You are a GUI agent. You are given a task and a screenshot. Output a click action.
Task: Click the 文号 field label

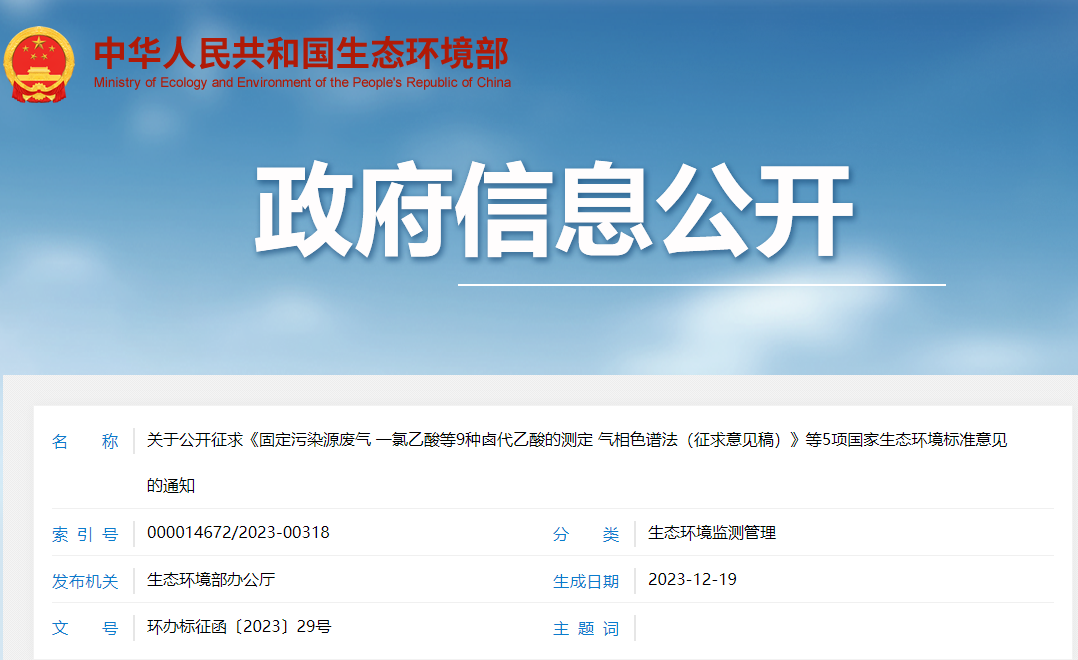pyautogui.click(x=87, y=629)
